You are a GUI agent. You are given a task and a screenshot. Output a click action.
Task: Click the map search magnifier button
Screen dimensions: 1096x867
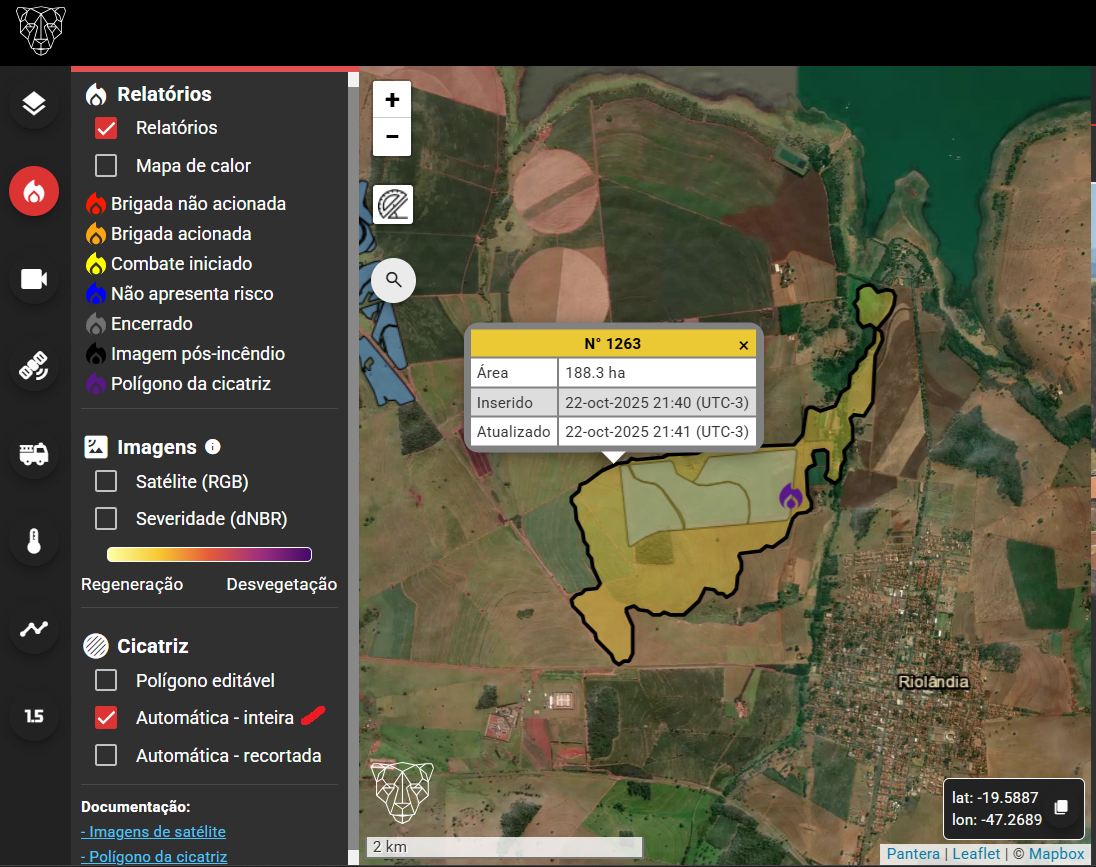(x=393, y=280)
